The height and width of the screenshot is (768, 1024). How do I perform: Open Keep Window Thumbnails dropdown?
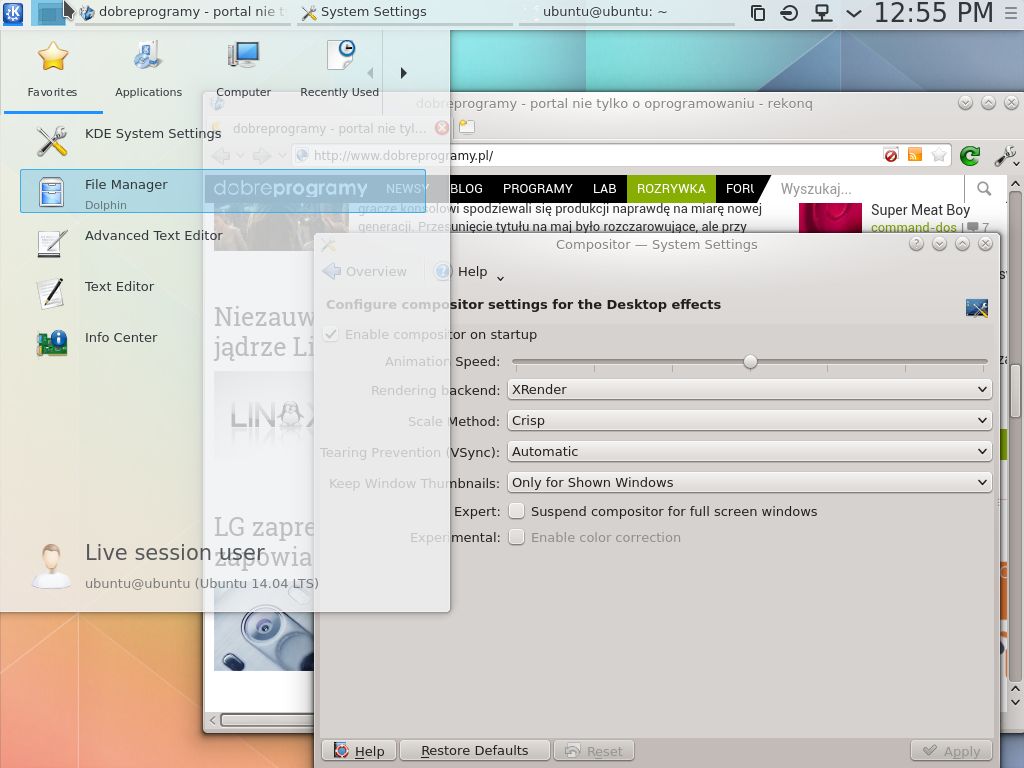click(x=749, y=483)
